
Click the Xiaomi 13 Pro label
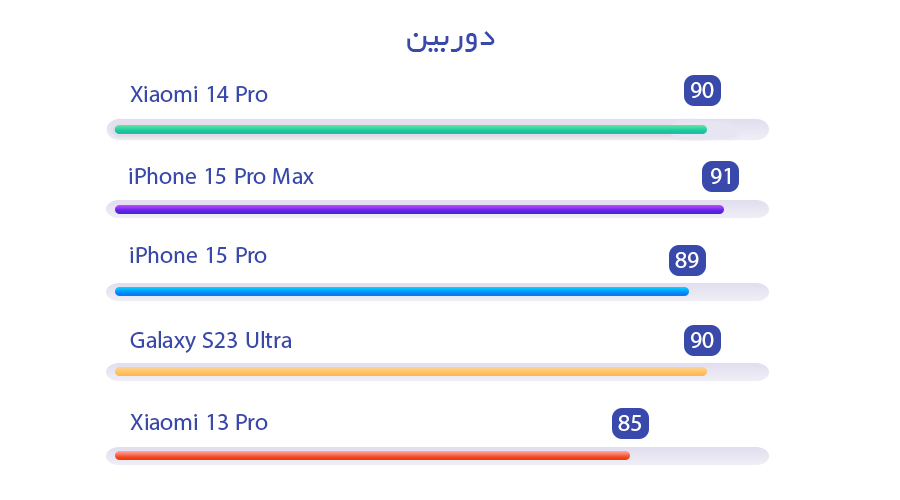point(199,422)
